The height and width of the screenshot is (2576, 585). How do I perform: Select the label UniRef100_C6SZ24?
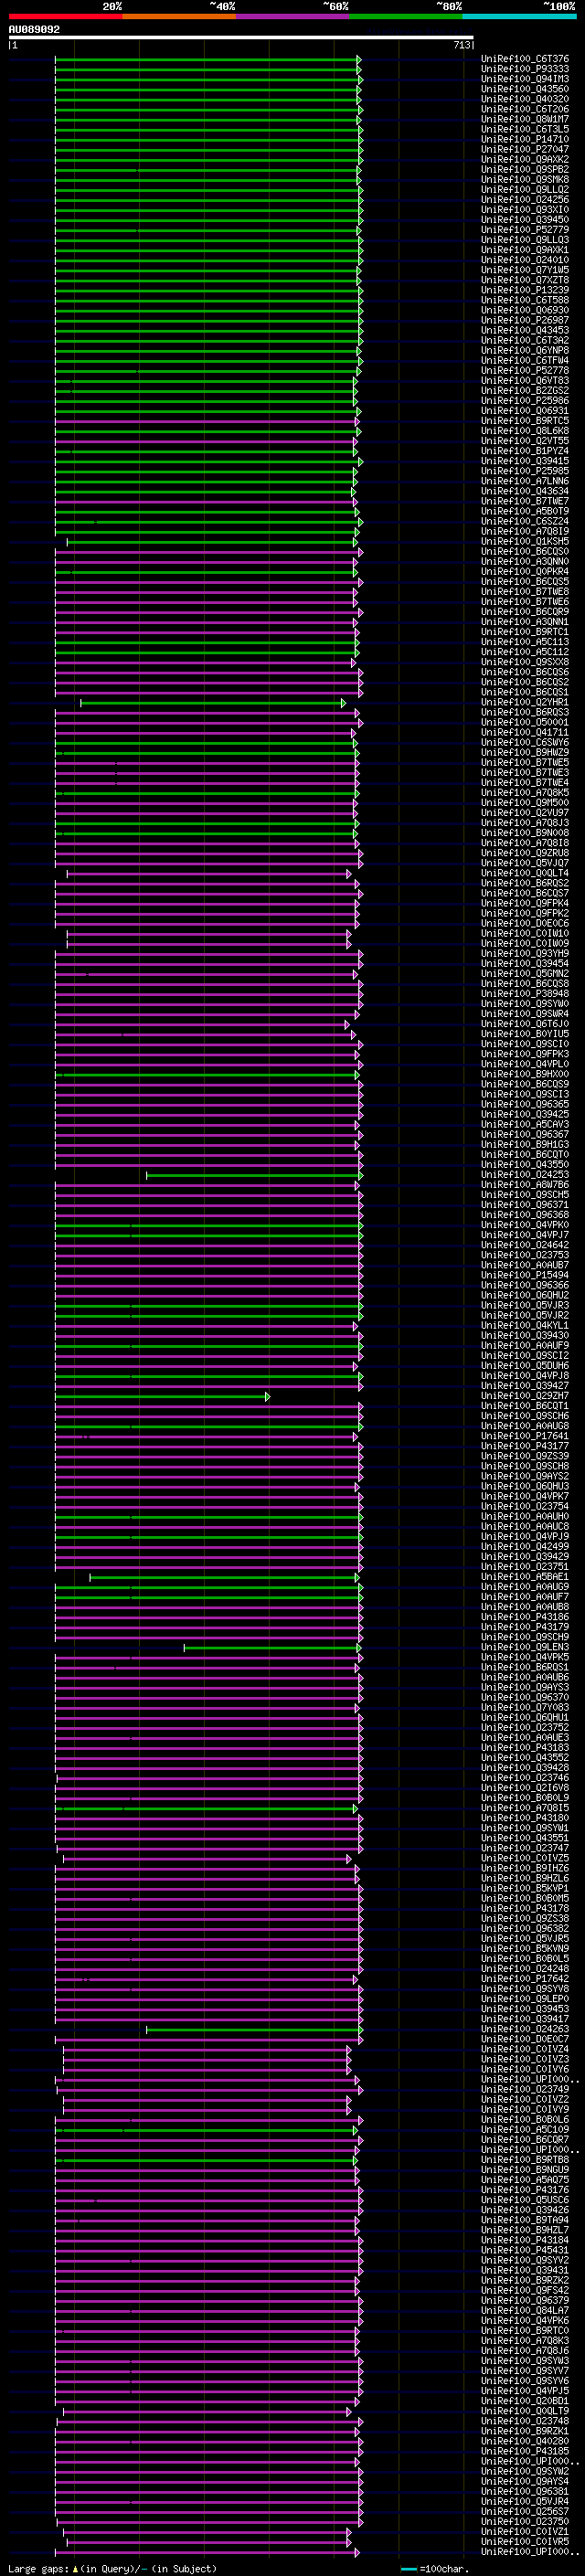point(525,521)
